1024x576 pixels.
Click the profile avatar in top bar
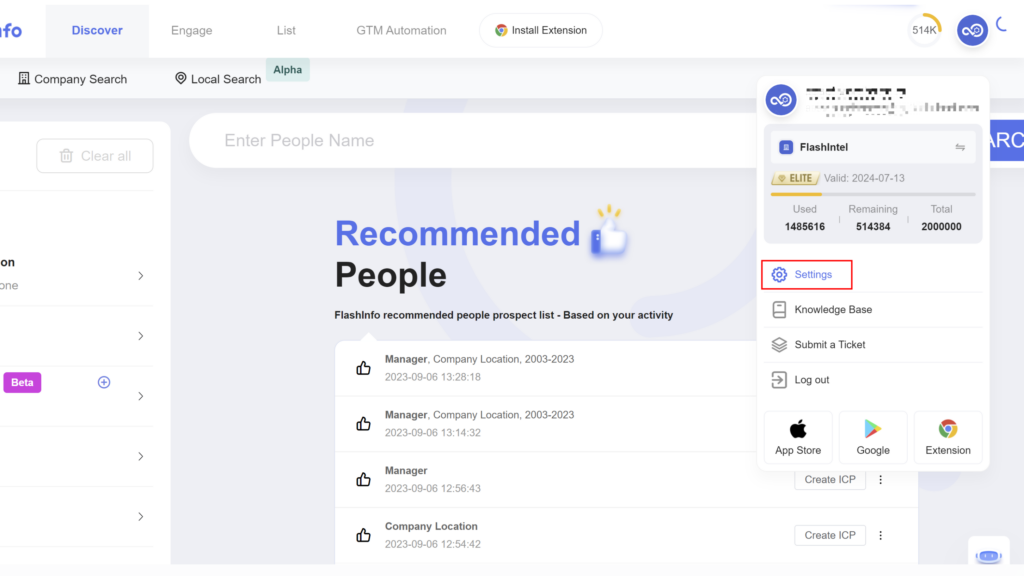(972, 30)
